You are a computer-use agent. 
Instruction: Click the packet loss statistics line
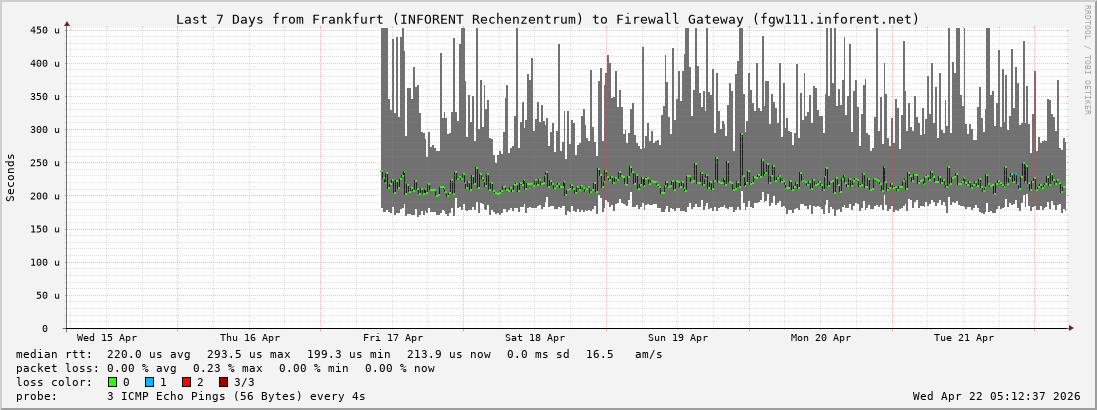pos(225,368)
